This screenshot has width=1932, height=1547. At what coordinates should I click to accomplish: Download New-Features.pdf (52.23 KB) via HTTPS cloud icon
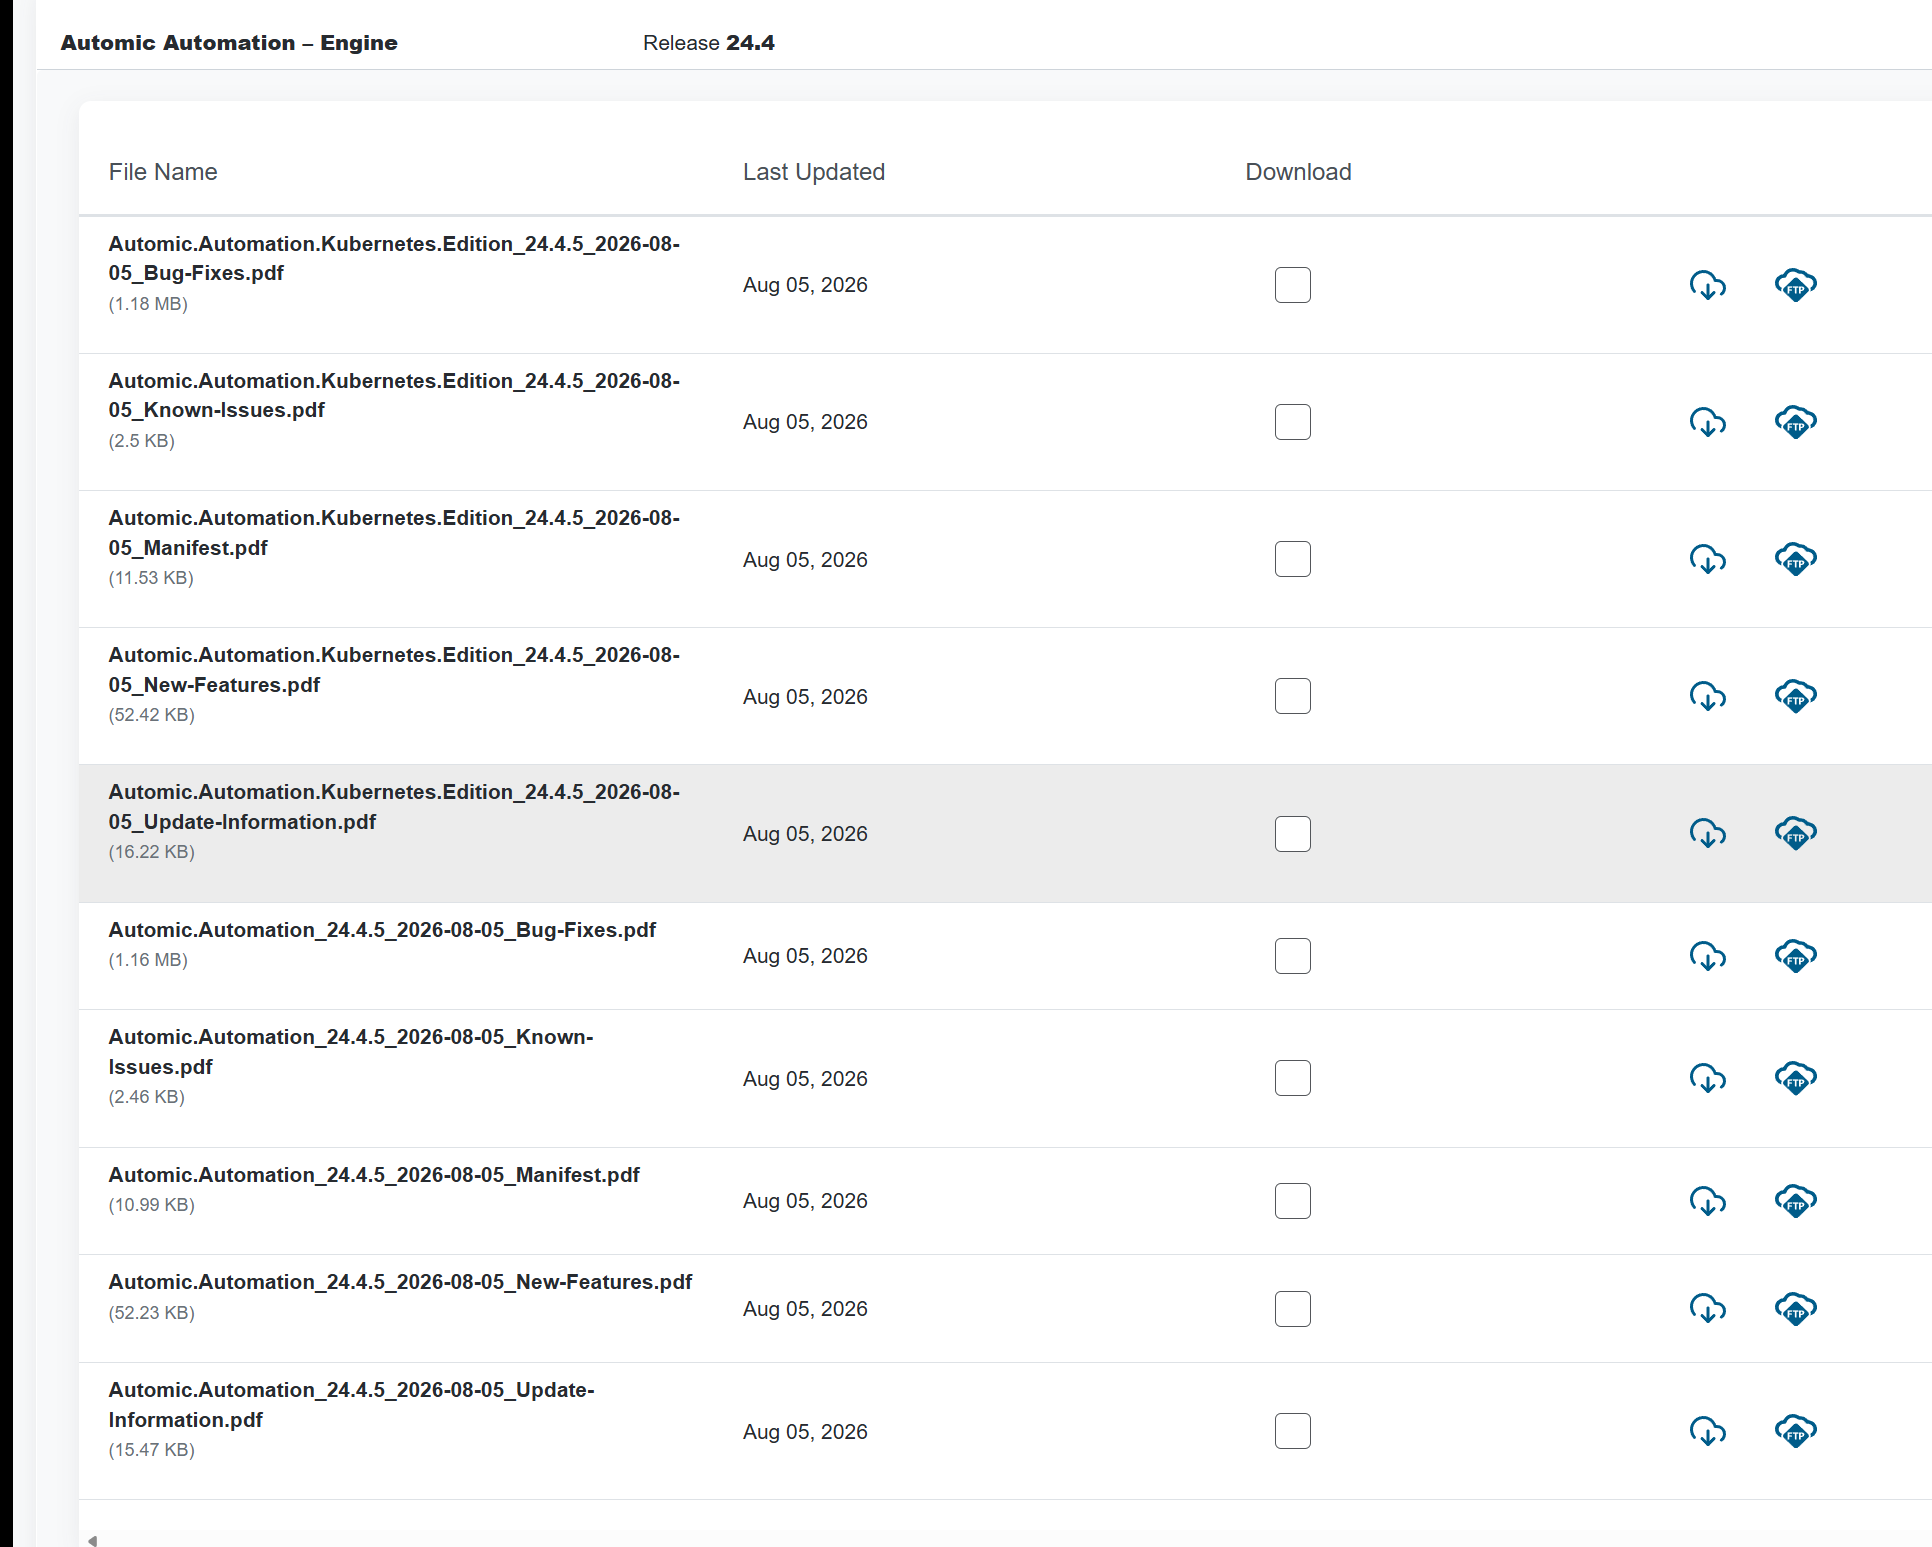pyautogui.click(x=1708, y=1309)
